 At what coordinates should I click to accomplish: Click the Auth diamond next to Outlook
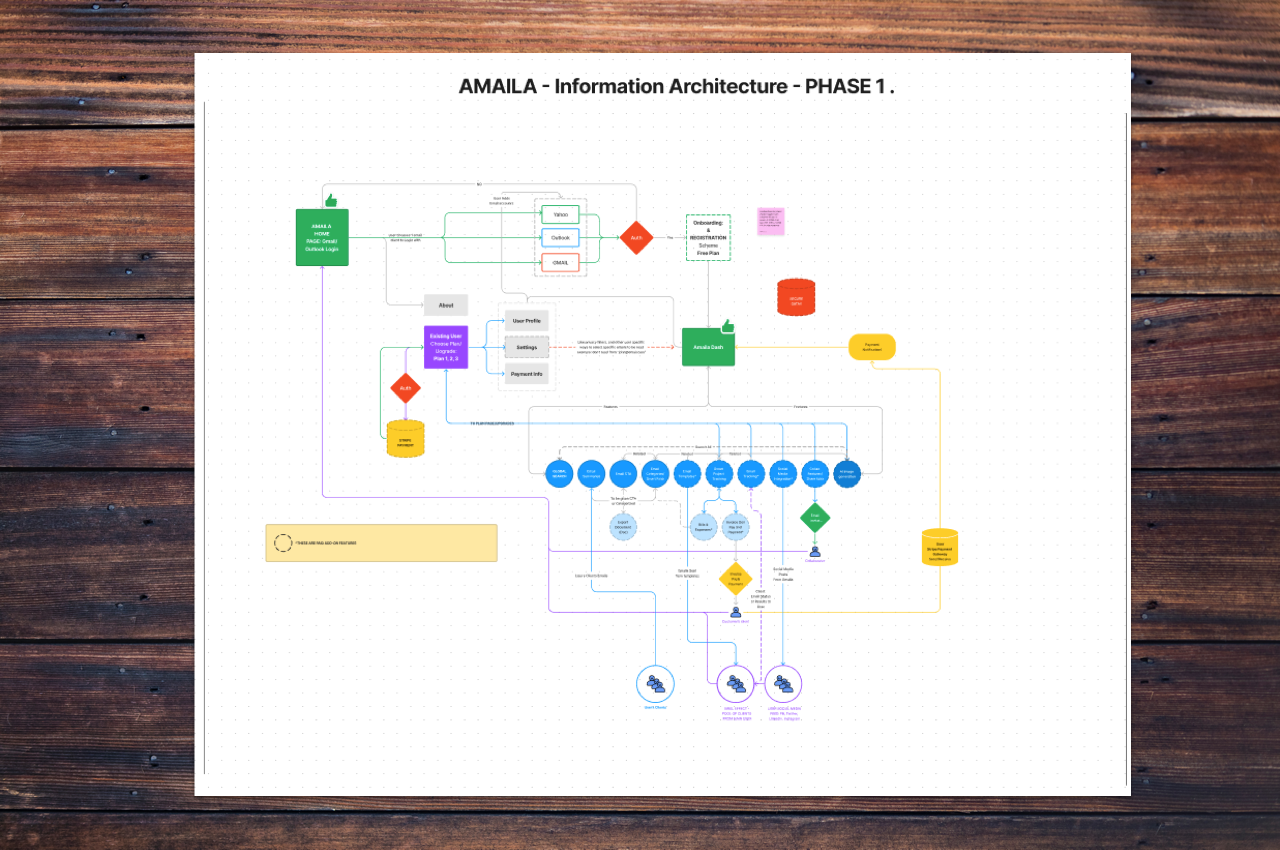click(636, 238)
